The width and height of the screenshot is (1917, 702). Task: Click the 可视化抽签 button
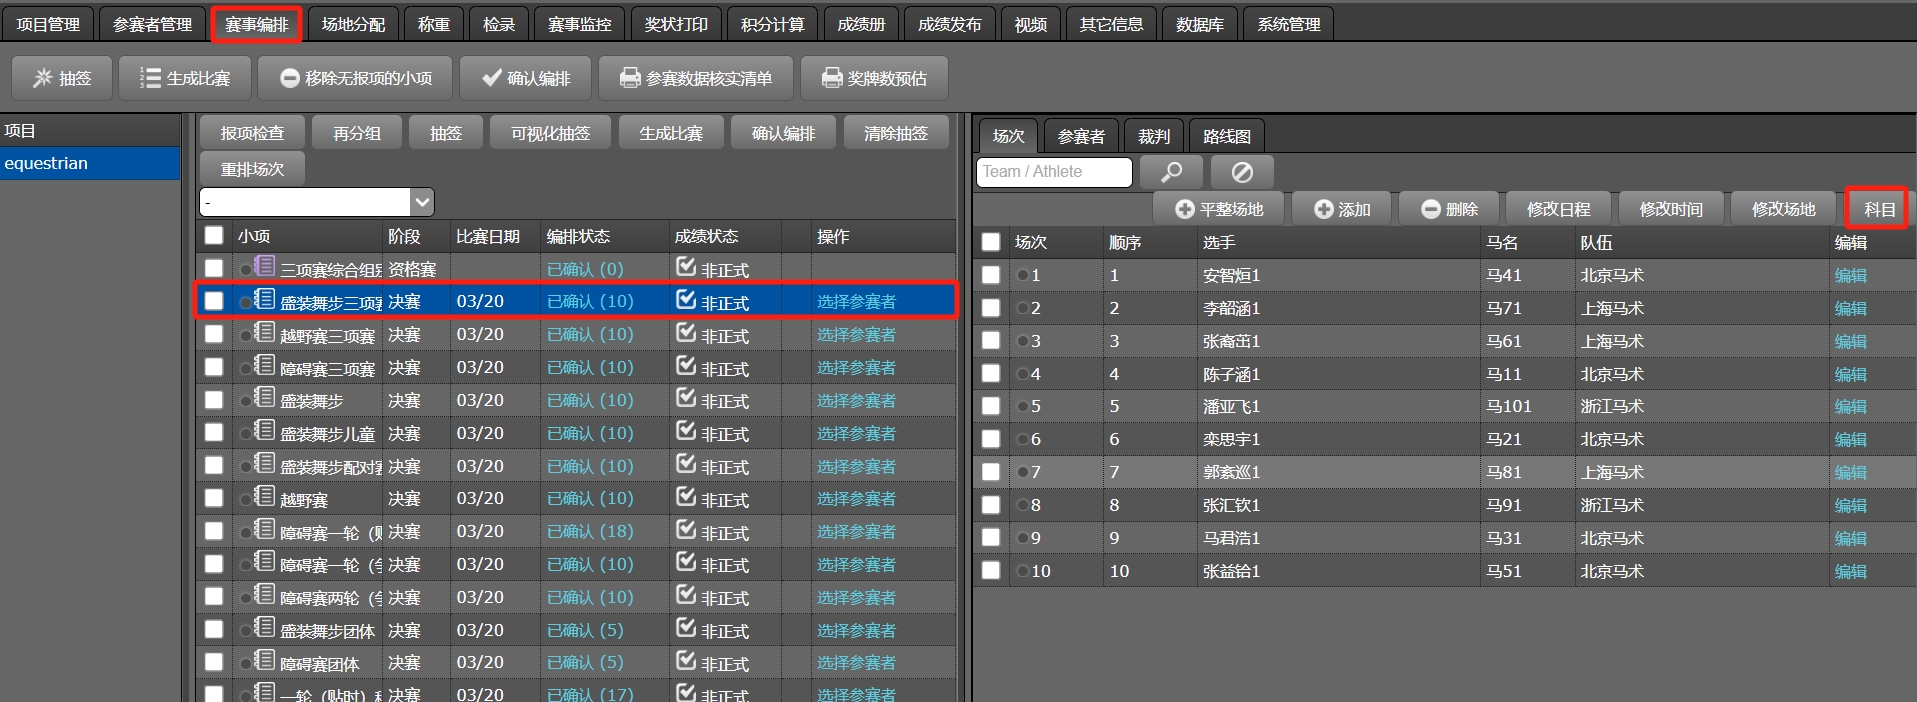[x=550, y=133]
